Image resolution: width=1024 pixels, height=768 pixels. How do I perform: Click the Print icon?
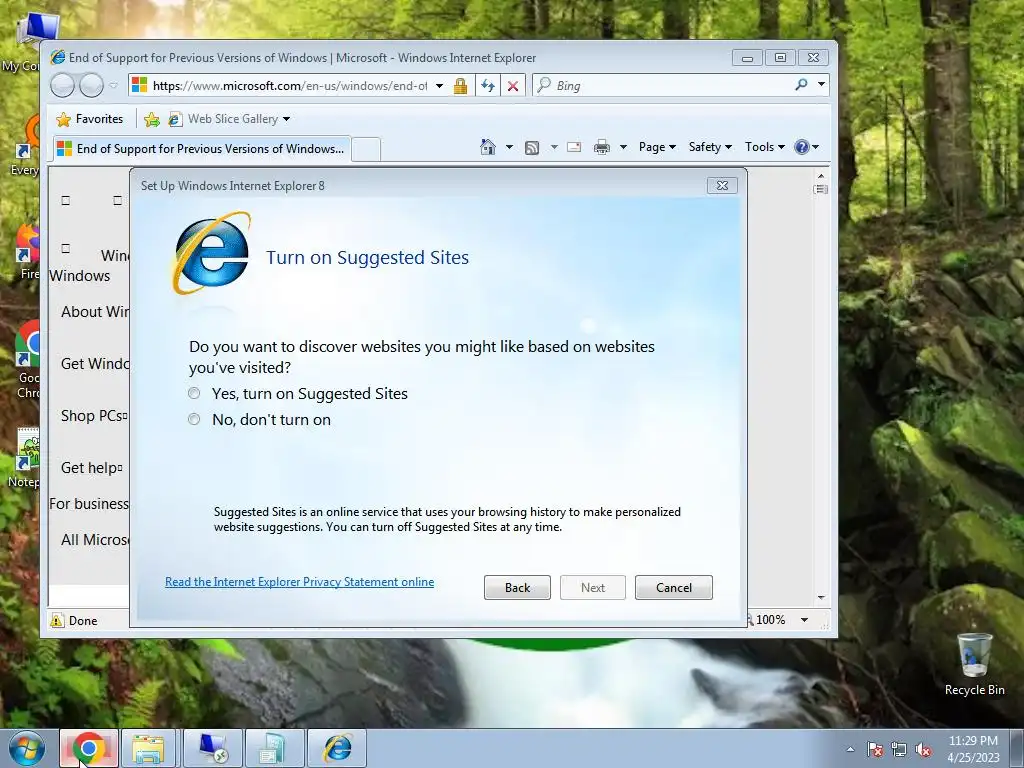601,147
